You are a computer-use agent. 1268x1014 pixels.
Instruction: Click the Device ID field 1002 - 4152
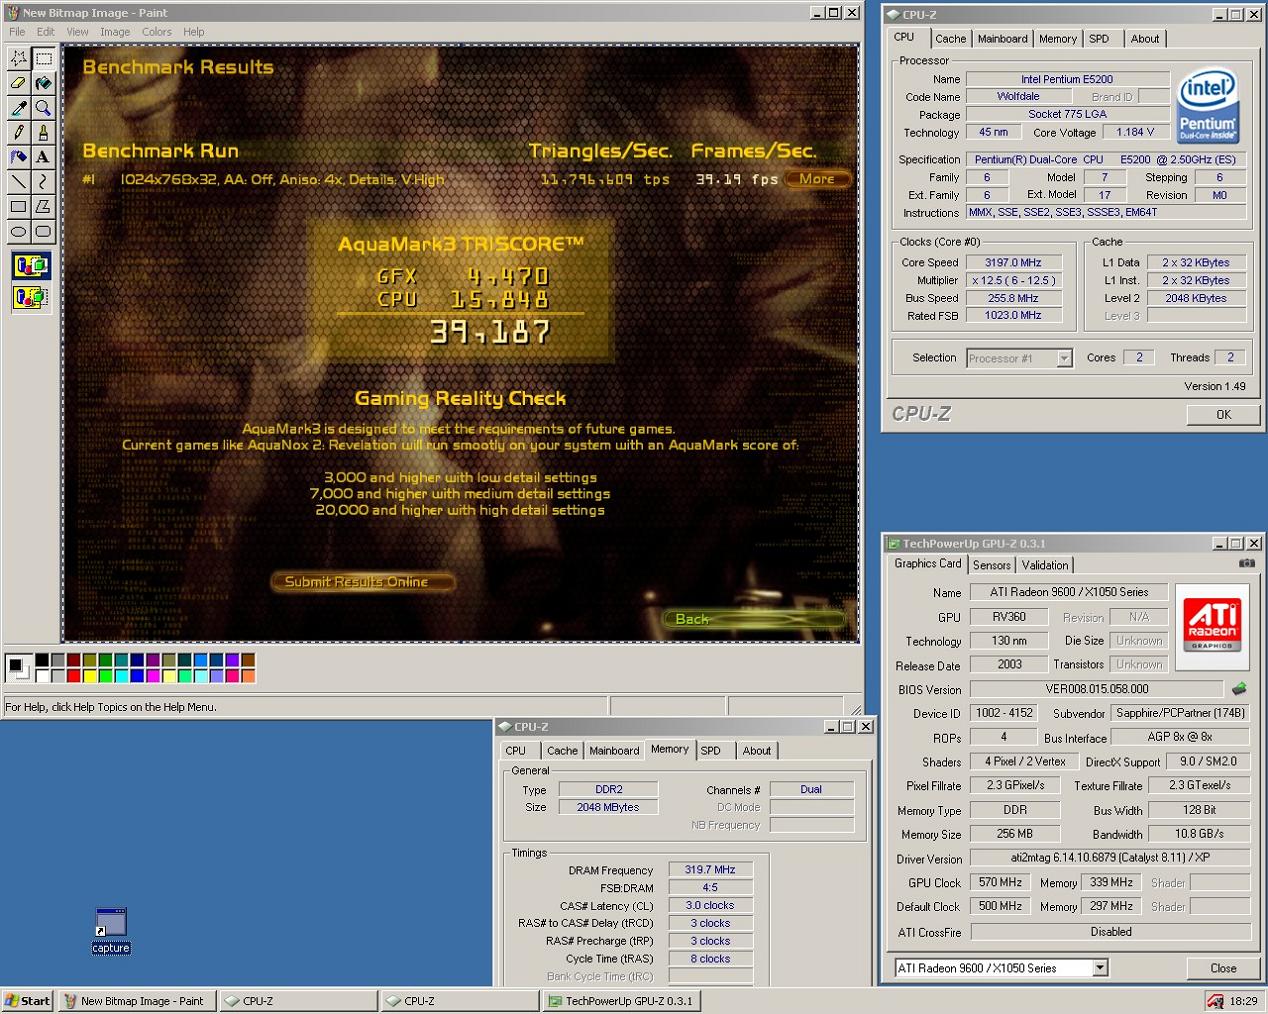tap(1005, 713)
